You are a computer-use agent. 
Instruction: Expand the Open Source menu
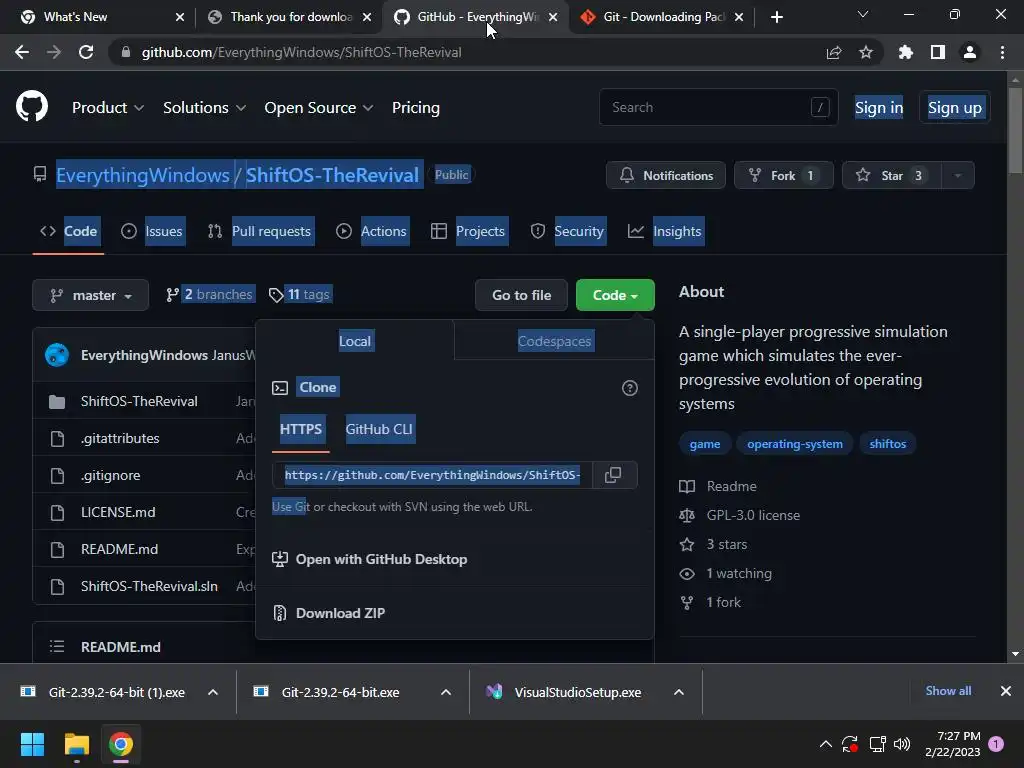[319, 108]
